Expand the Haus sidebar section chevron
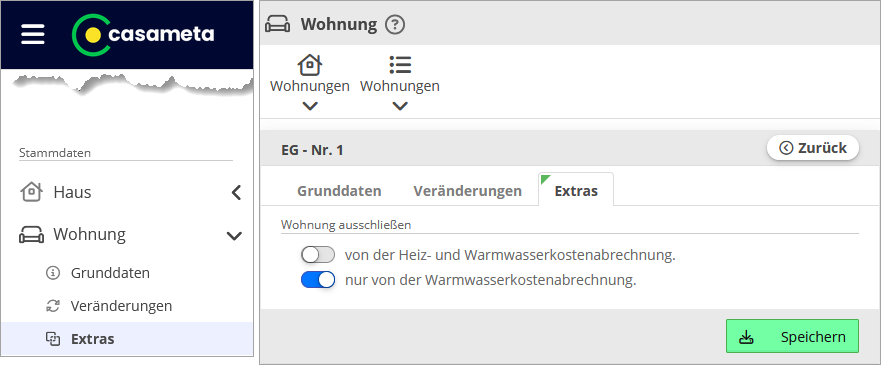 (237, 193)
